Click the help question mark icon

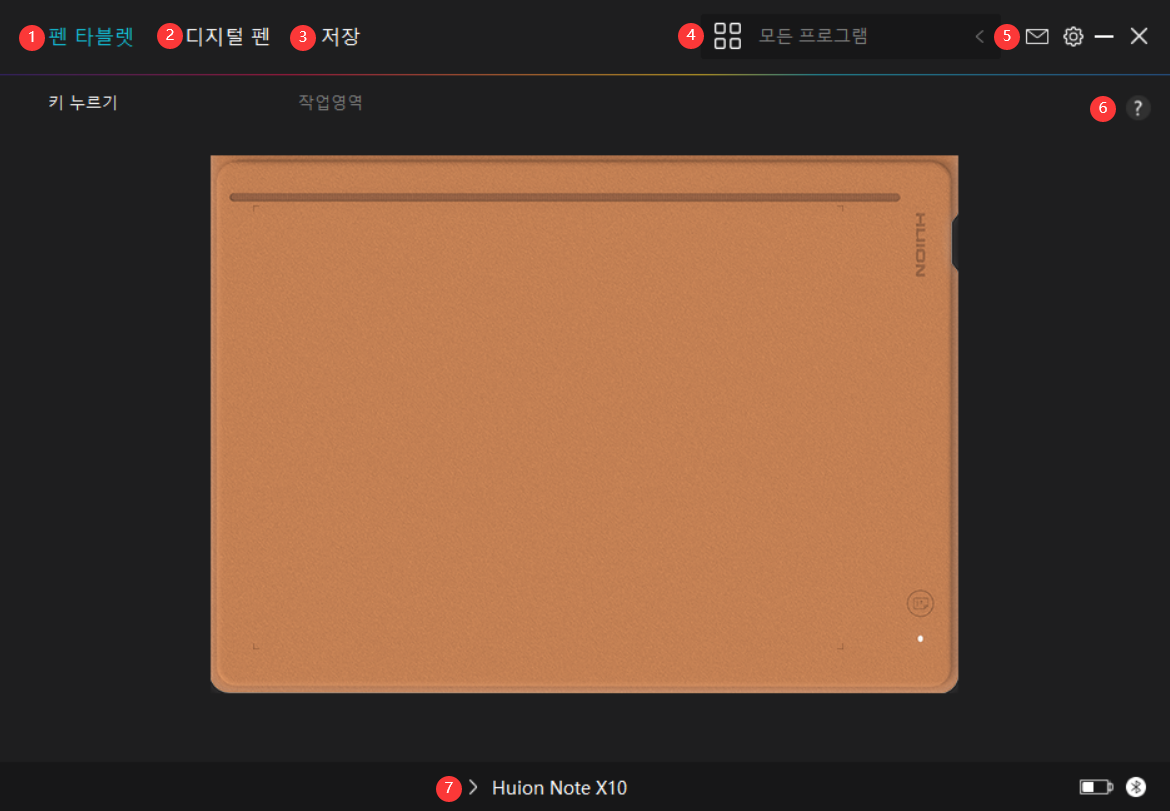click(x=1138, y=107)
